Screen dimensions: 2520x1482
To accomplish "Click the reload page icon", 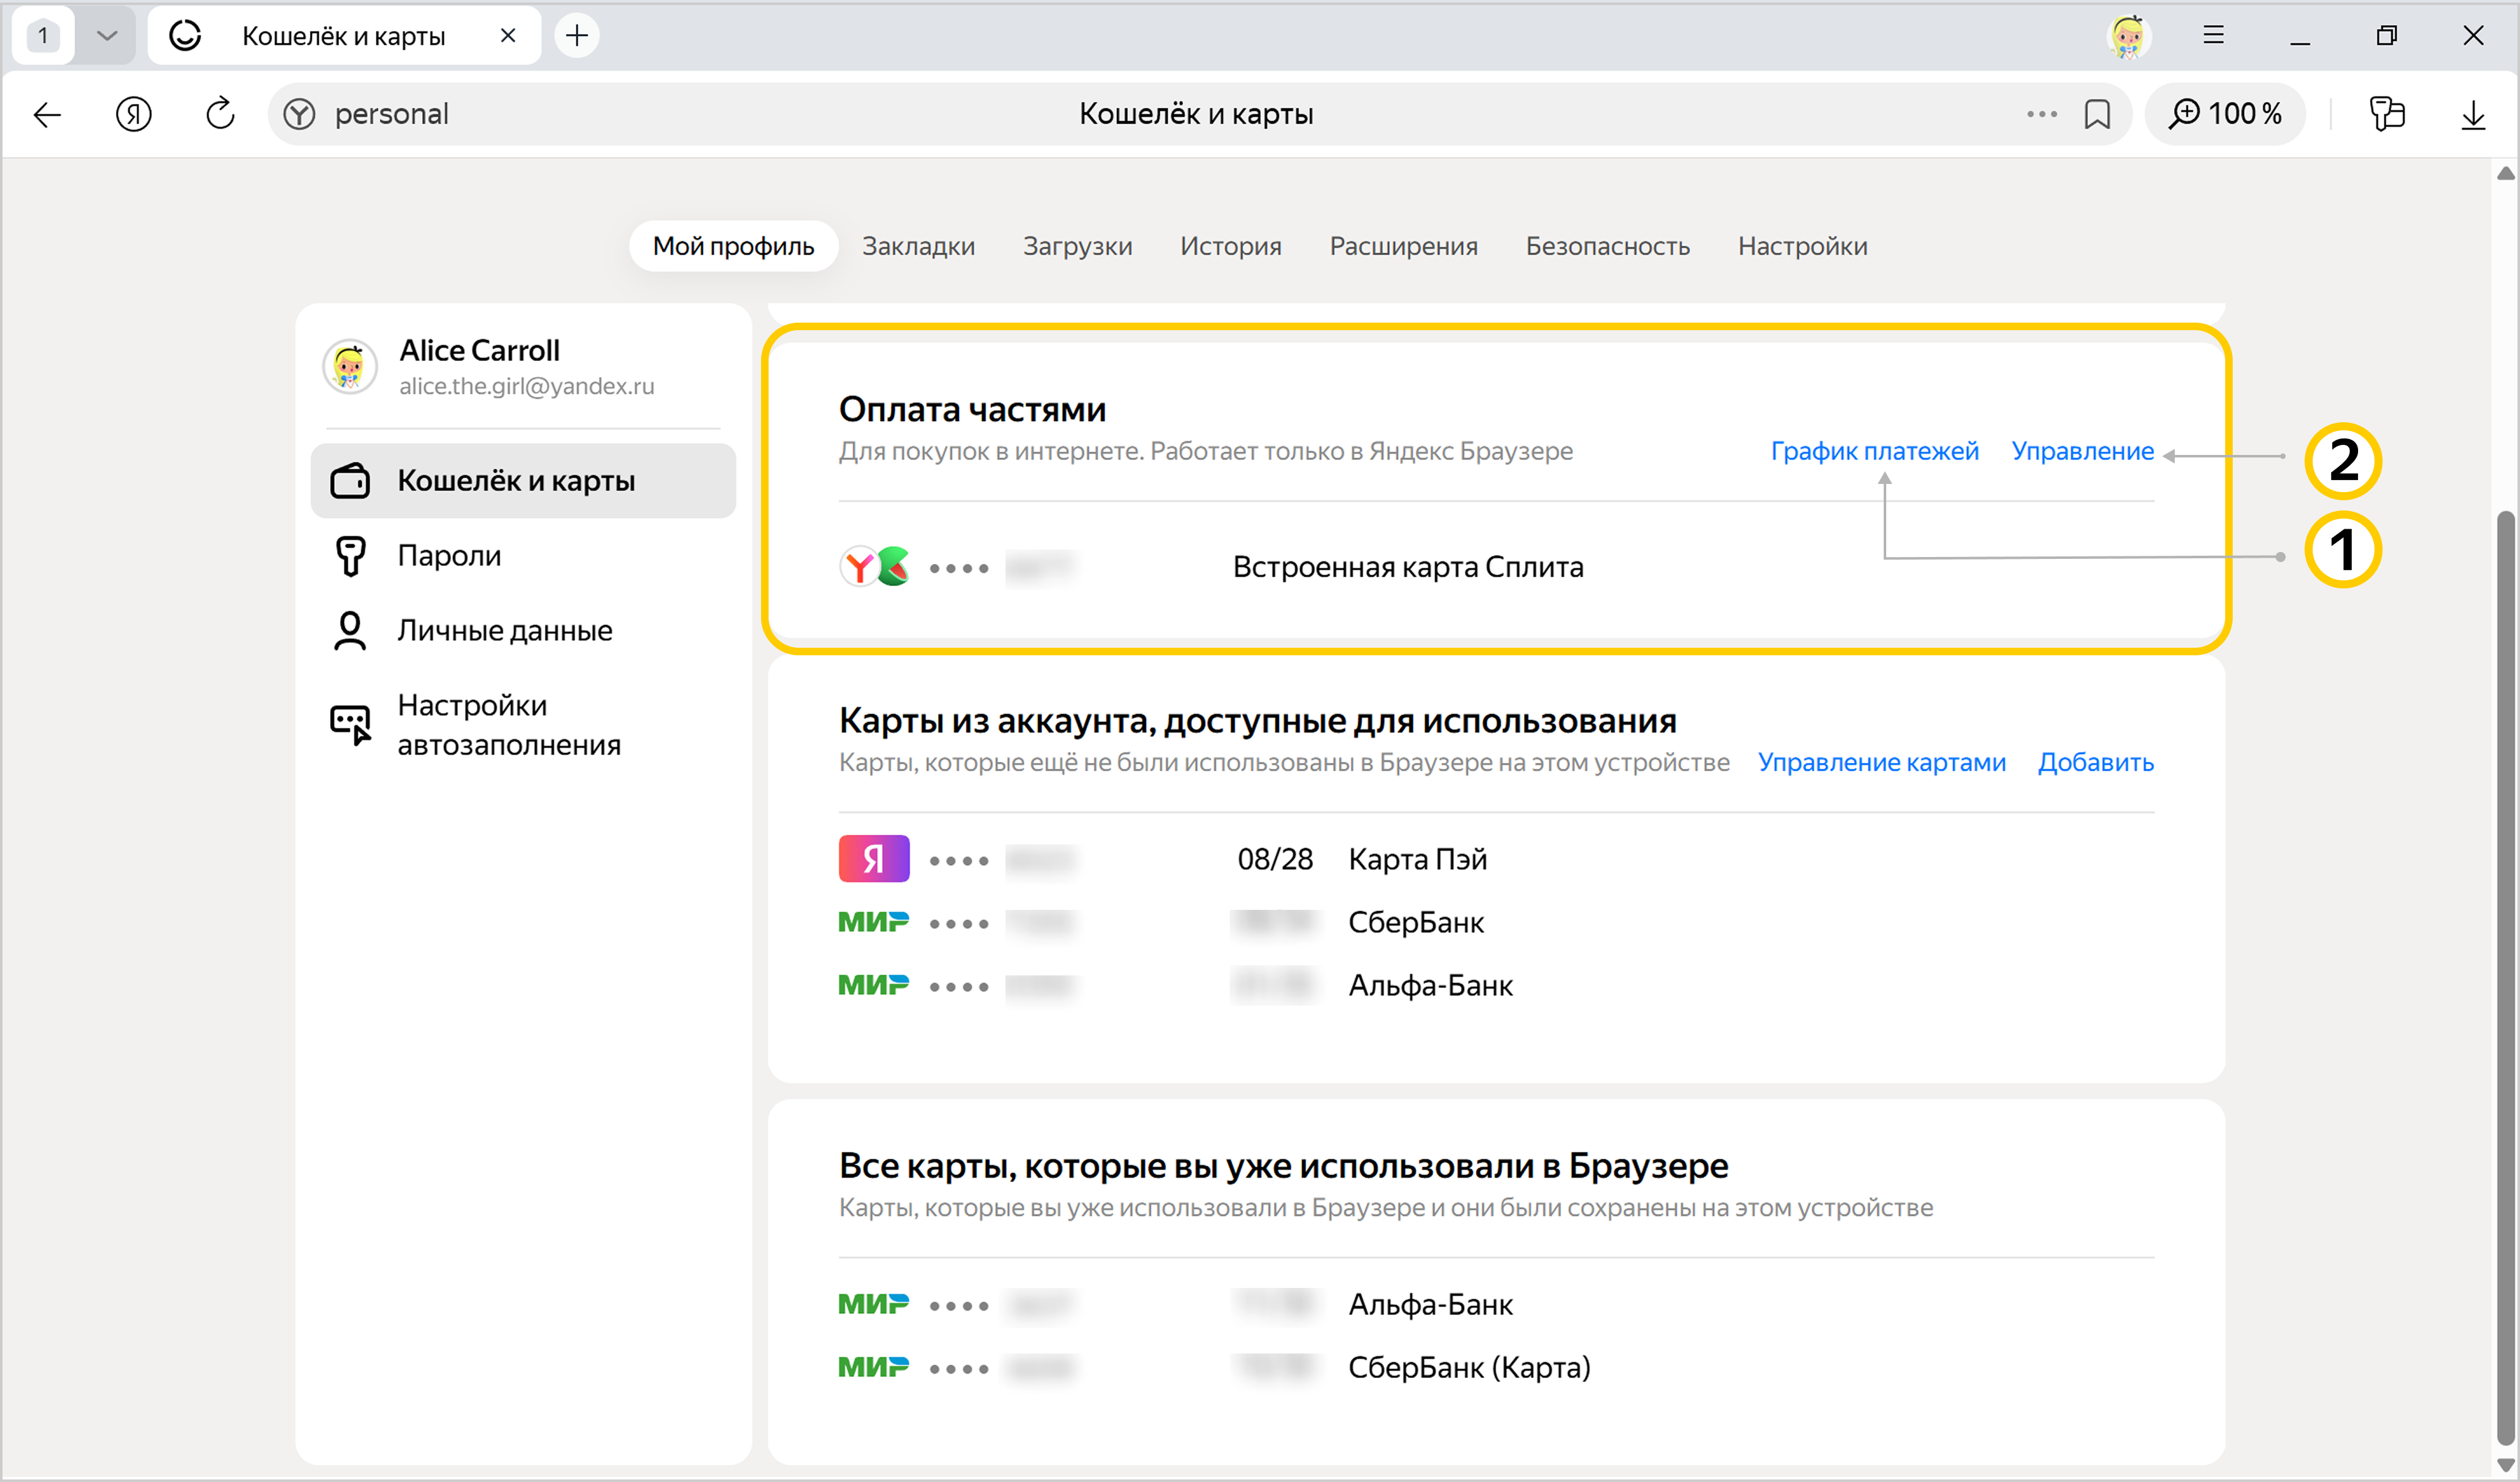I will click(x=220, y=114).
